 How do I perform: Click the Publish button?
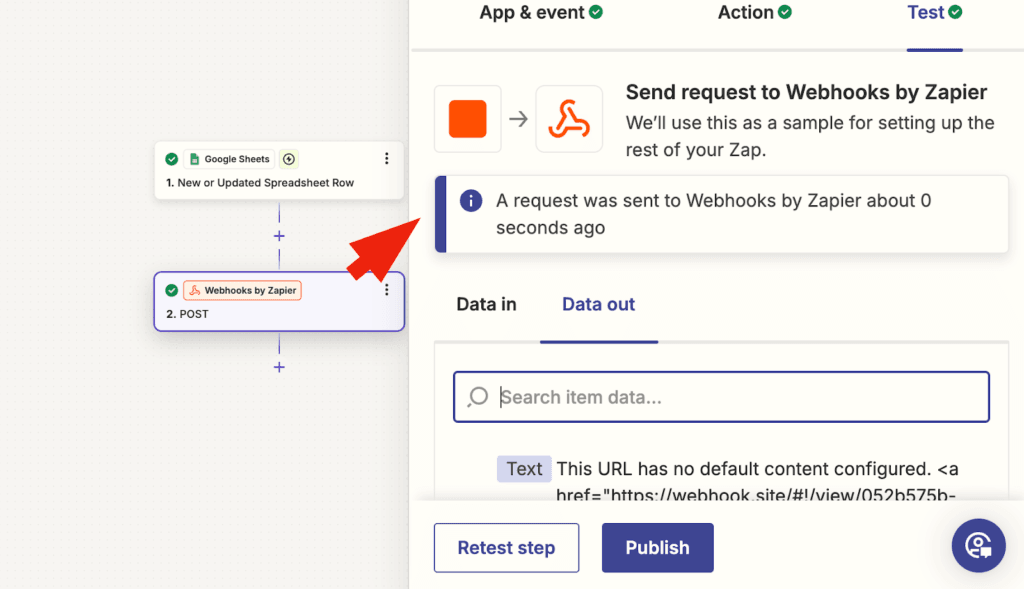[x=657, y=547]
